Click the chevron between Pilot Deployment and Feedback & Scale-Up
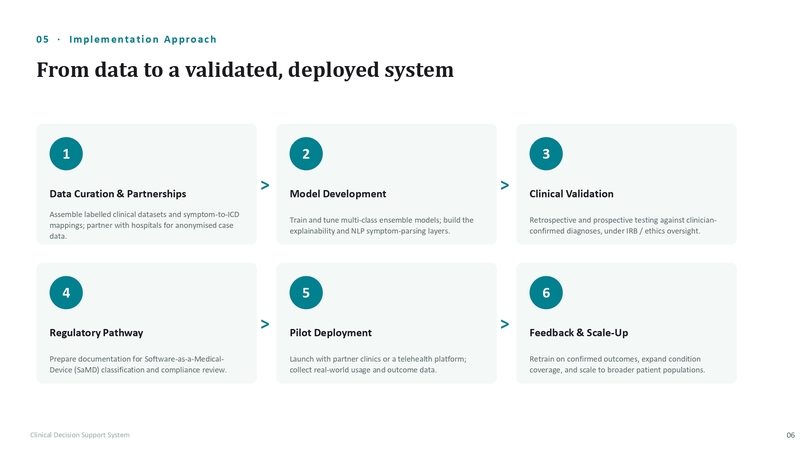 (505, 324)
